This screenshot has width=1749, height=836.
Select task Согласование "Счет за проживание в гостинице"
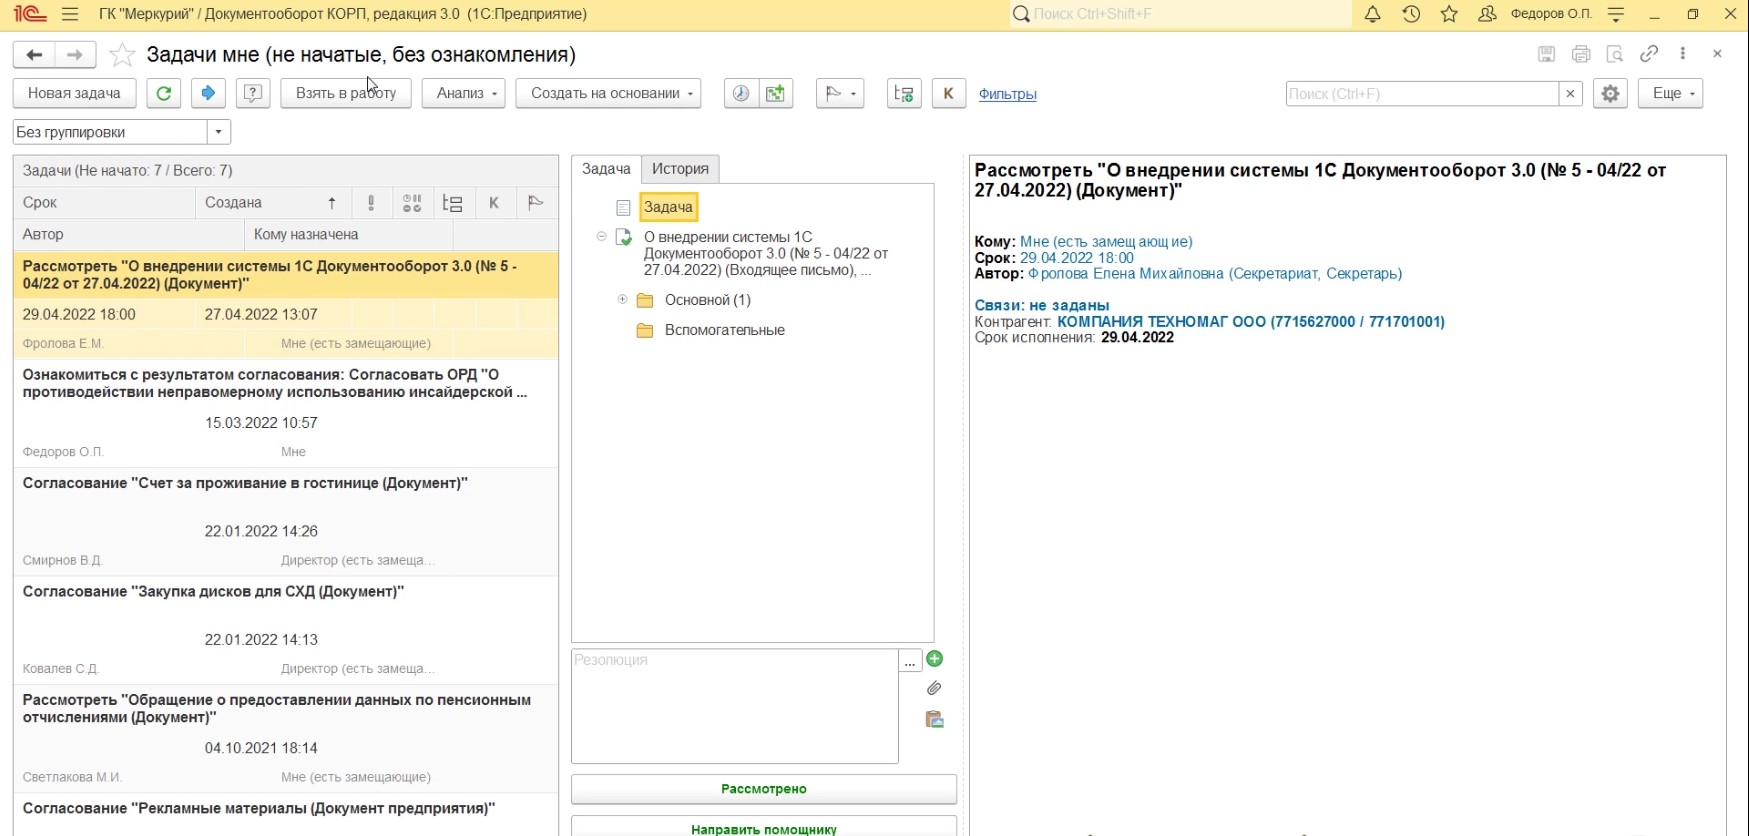pos(286,522)
